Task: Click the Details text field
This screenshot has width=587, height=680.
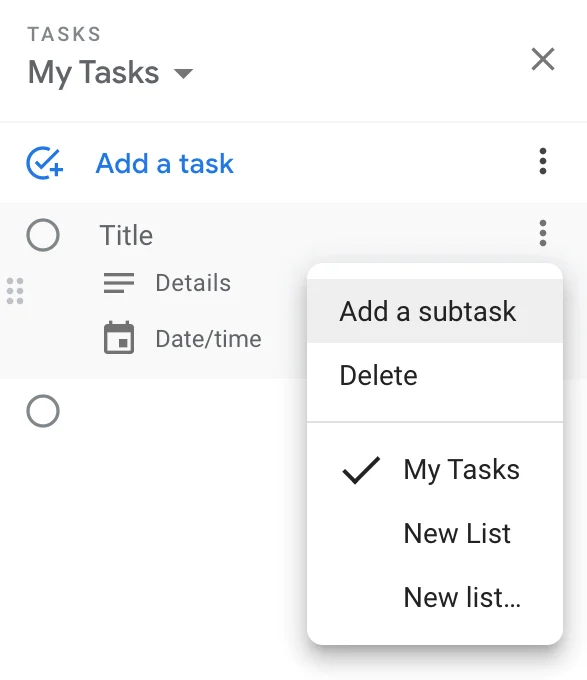Action: click(193, 283)
